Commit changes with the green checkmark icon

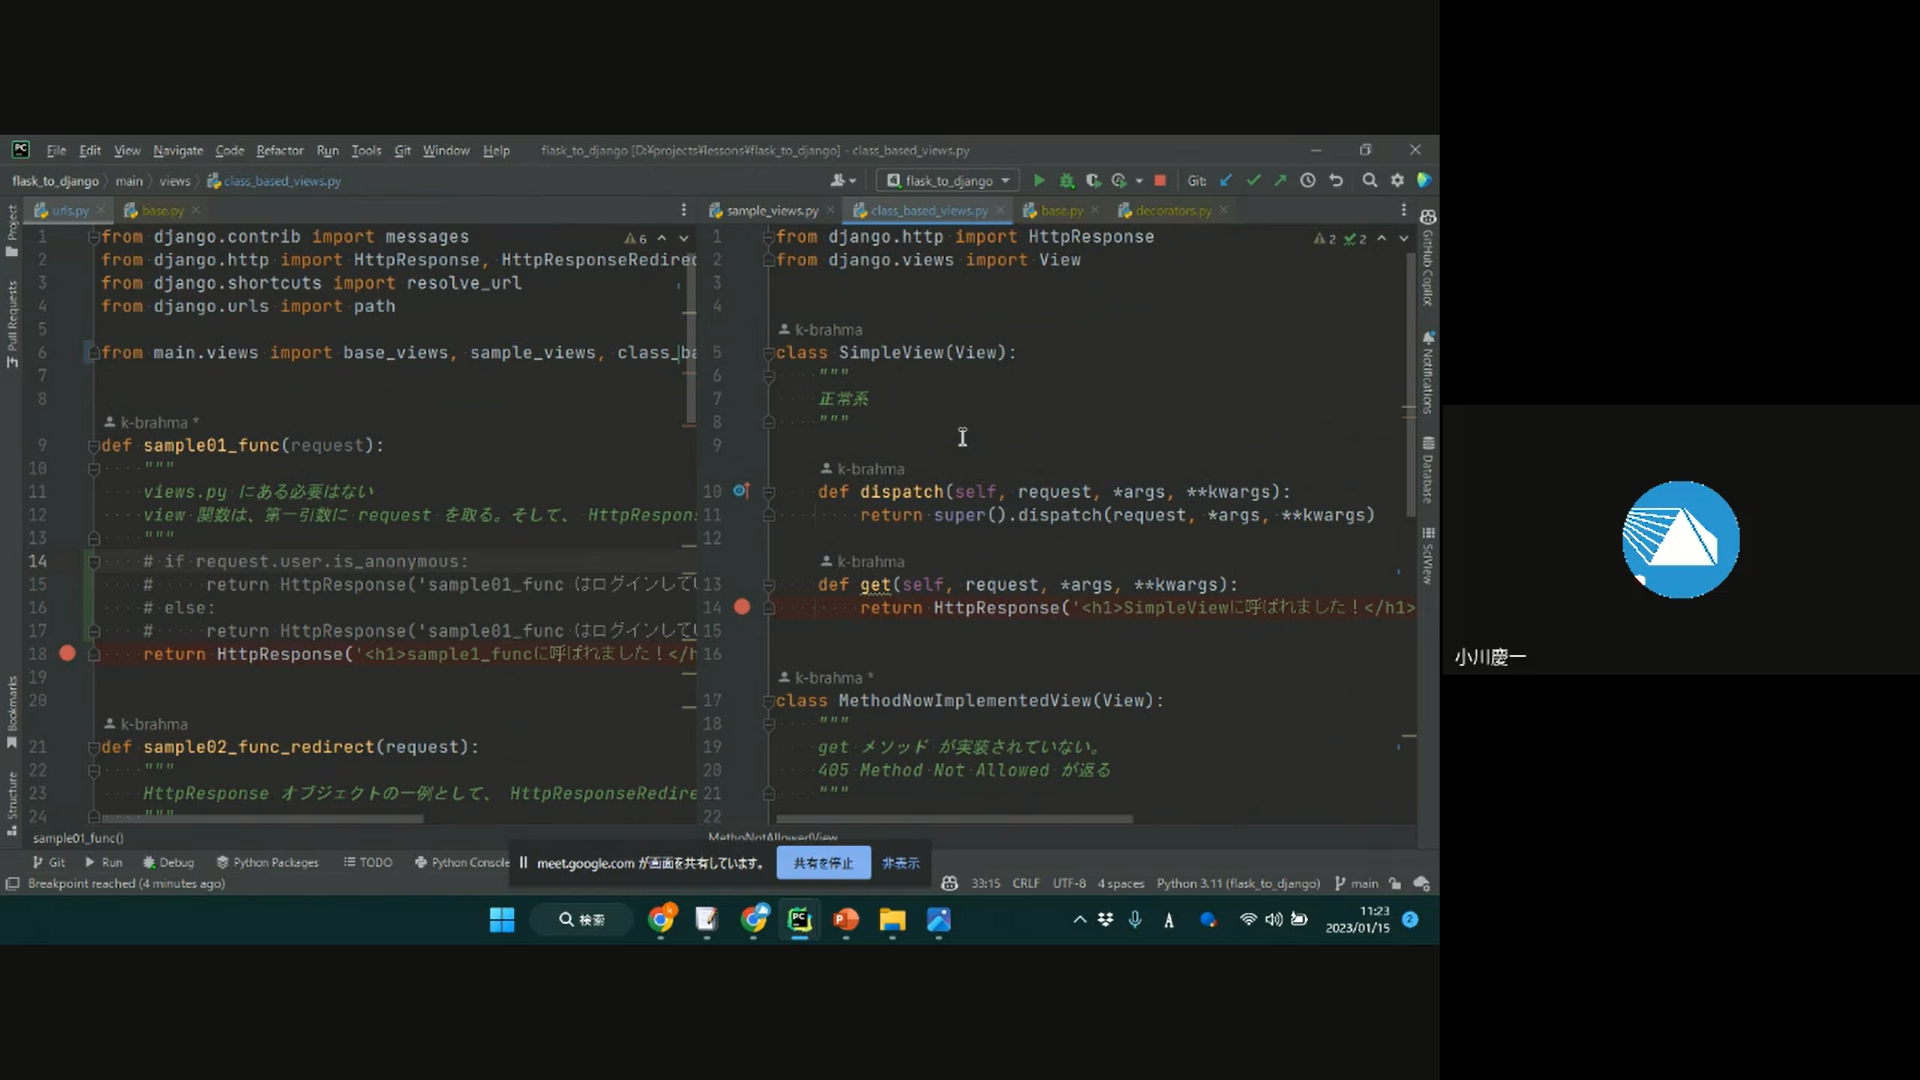point(1253,181)
